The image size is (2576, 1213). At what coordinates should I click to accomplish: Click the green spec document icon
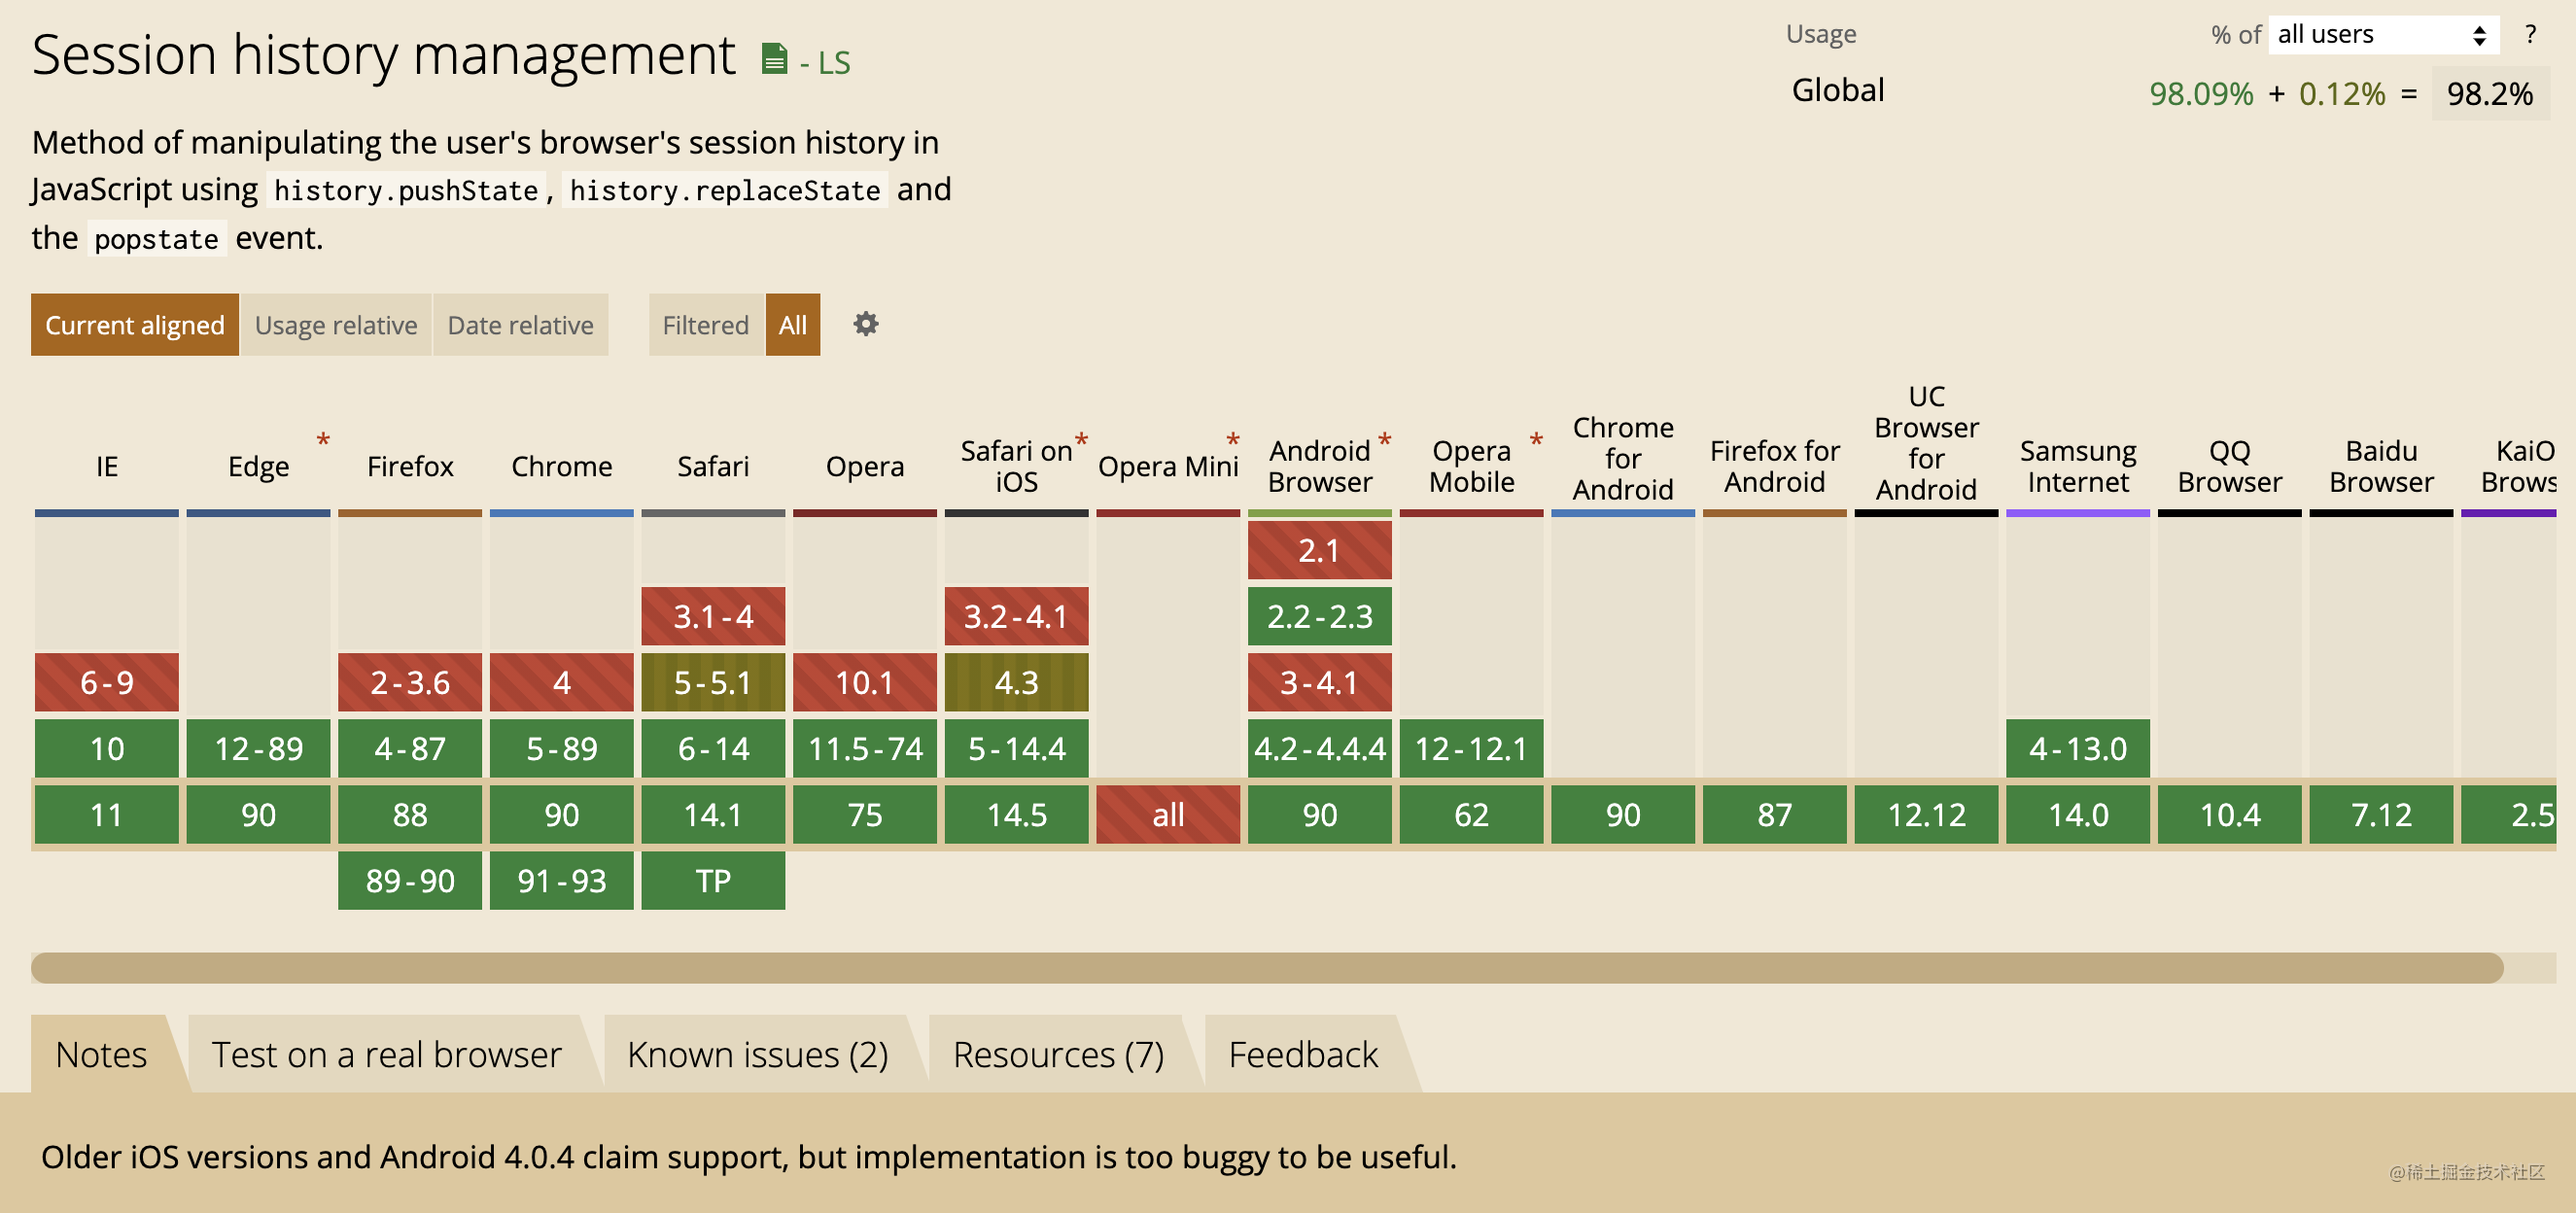click(x=773, y=59)
